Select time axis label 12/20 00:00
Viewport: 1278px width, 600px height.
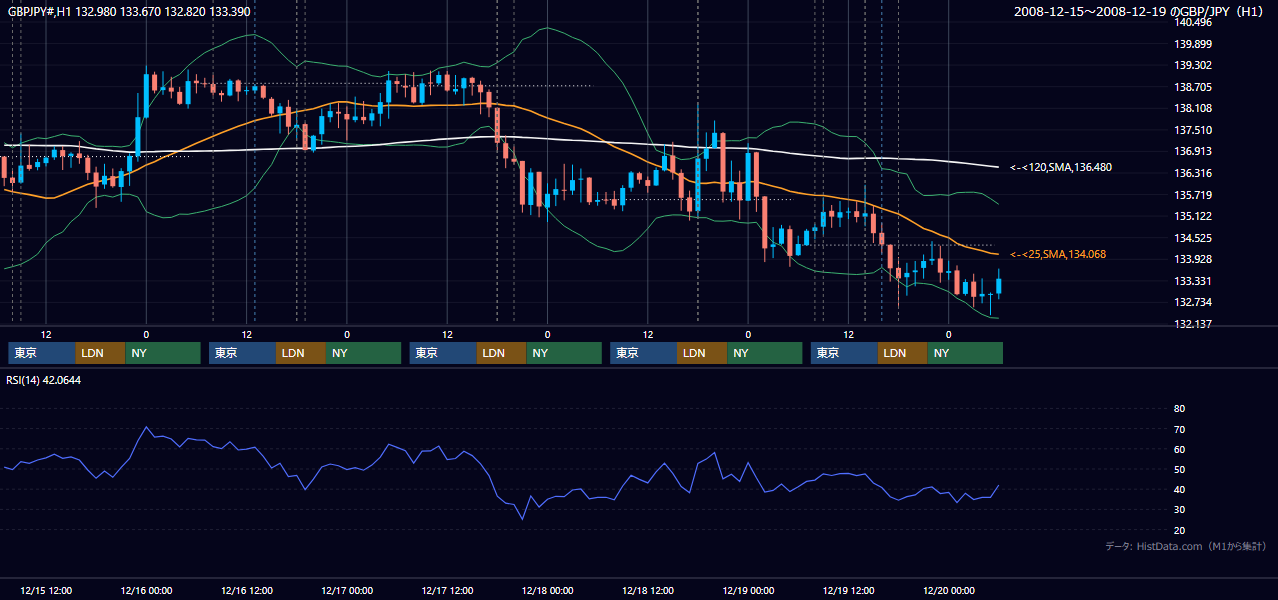(949, 590)
